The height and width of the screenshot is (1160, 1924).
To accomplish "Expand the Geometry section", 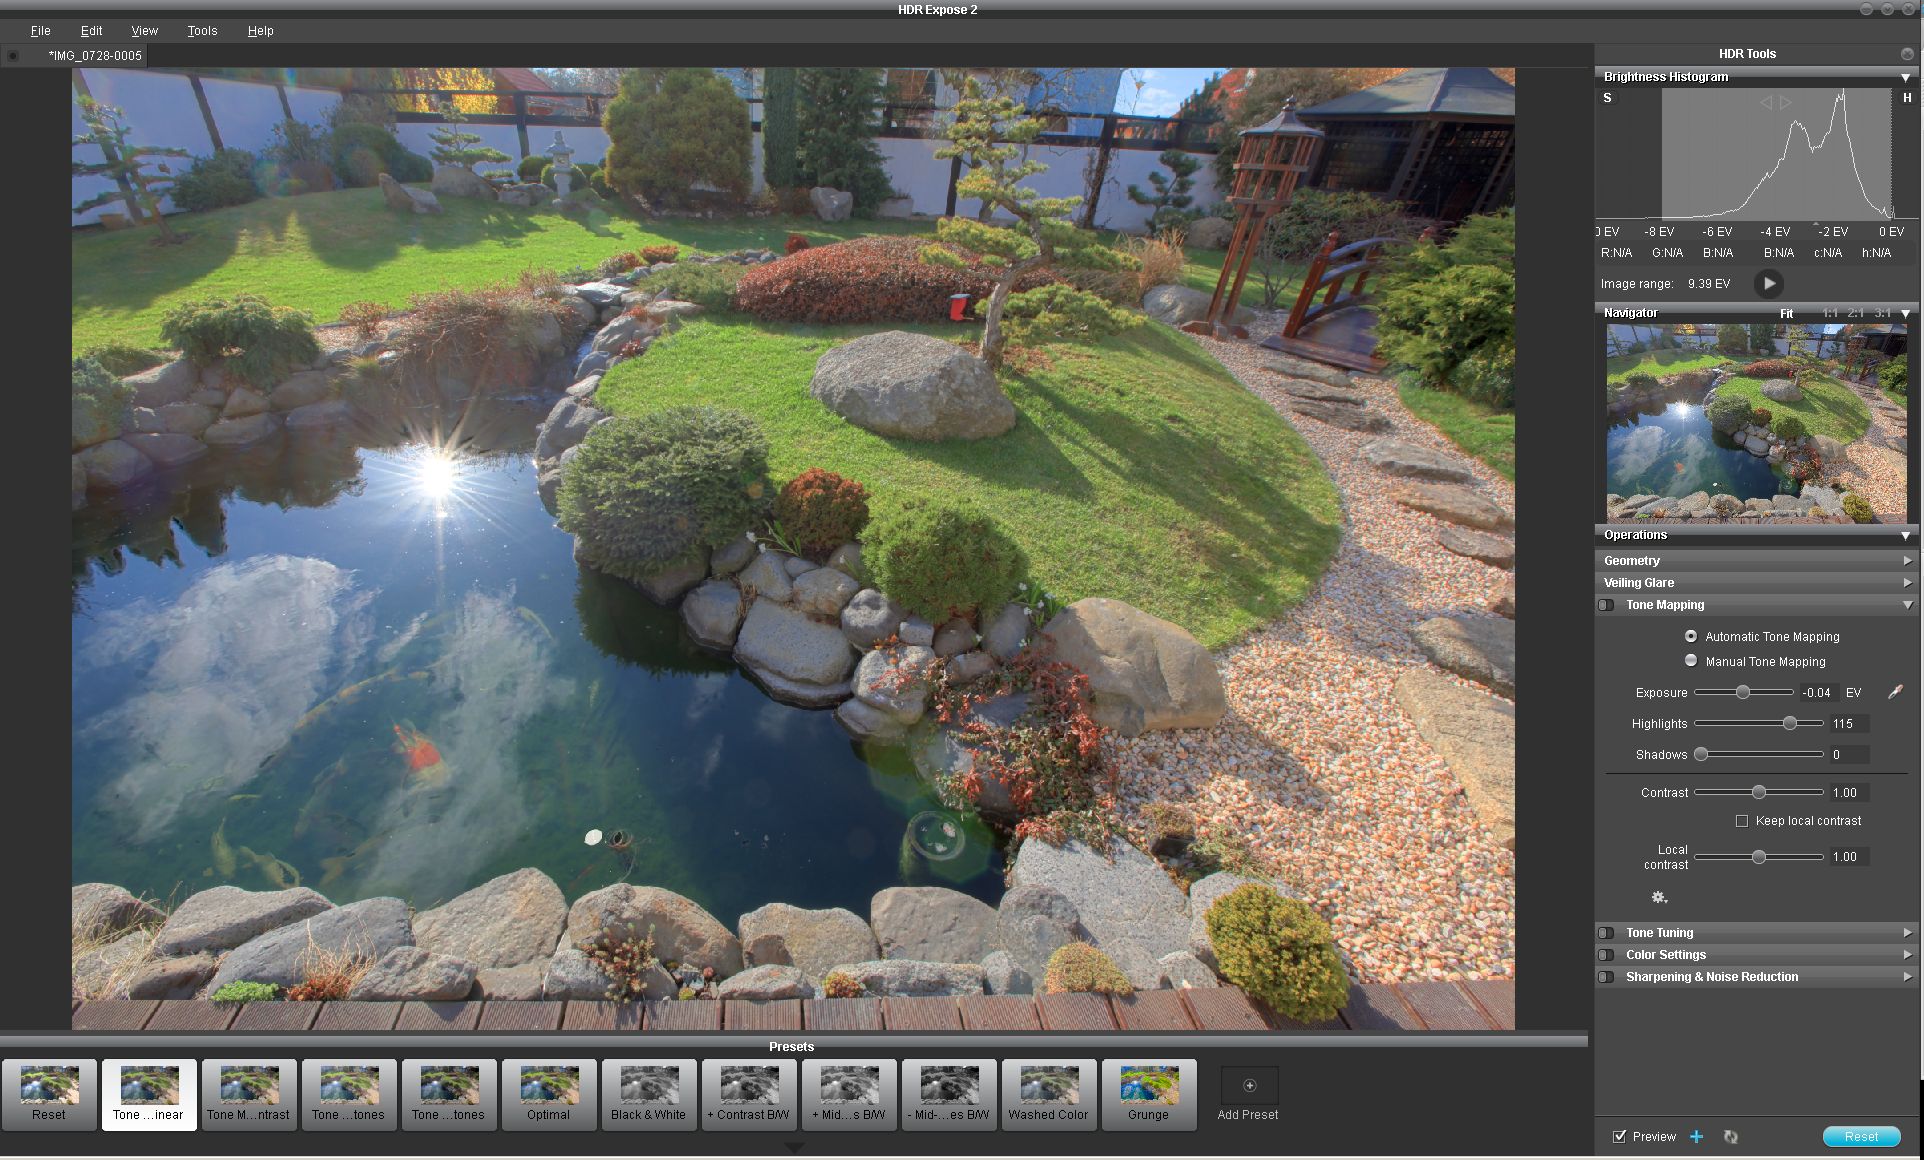I will tap(1907, 561).
